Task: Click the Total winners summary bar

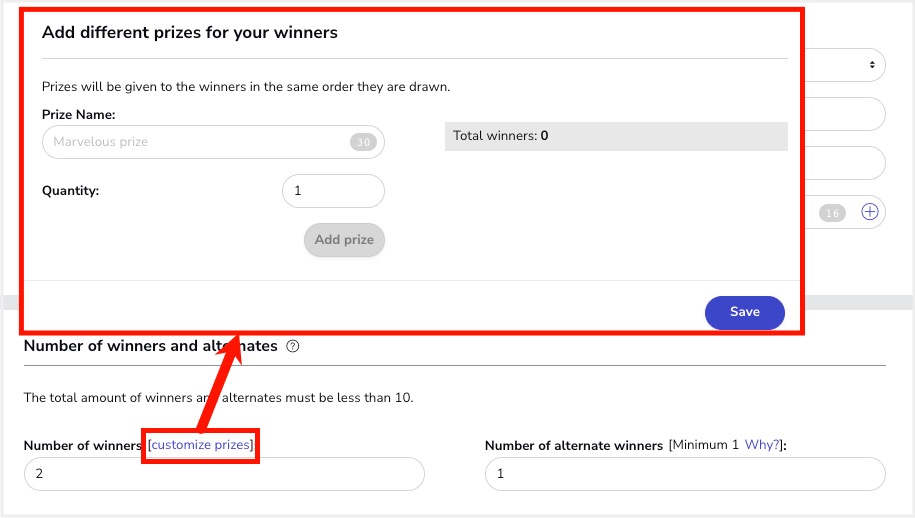Action: 616,136
